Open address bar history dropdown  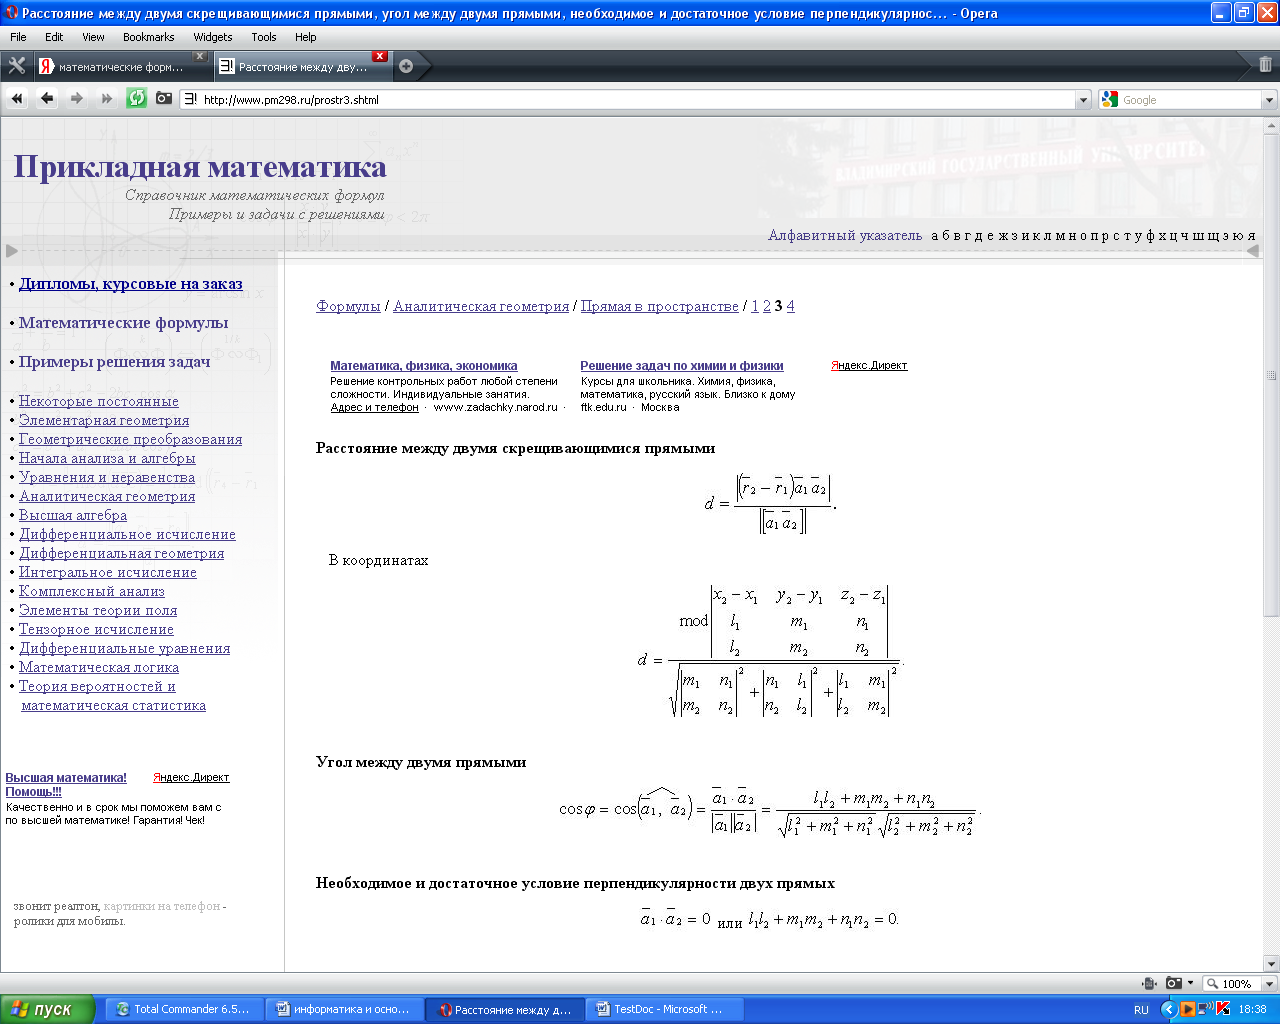[x=1083, y=100]
